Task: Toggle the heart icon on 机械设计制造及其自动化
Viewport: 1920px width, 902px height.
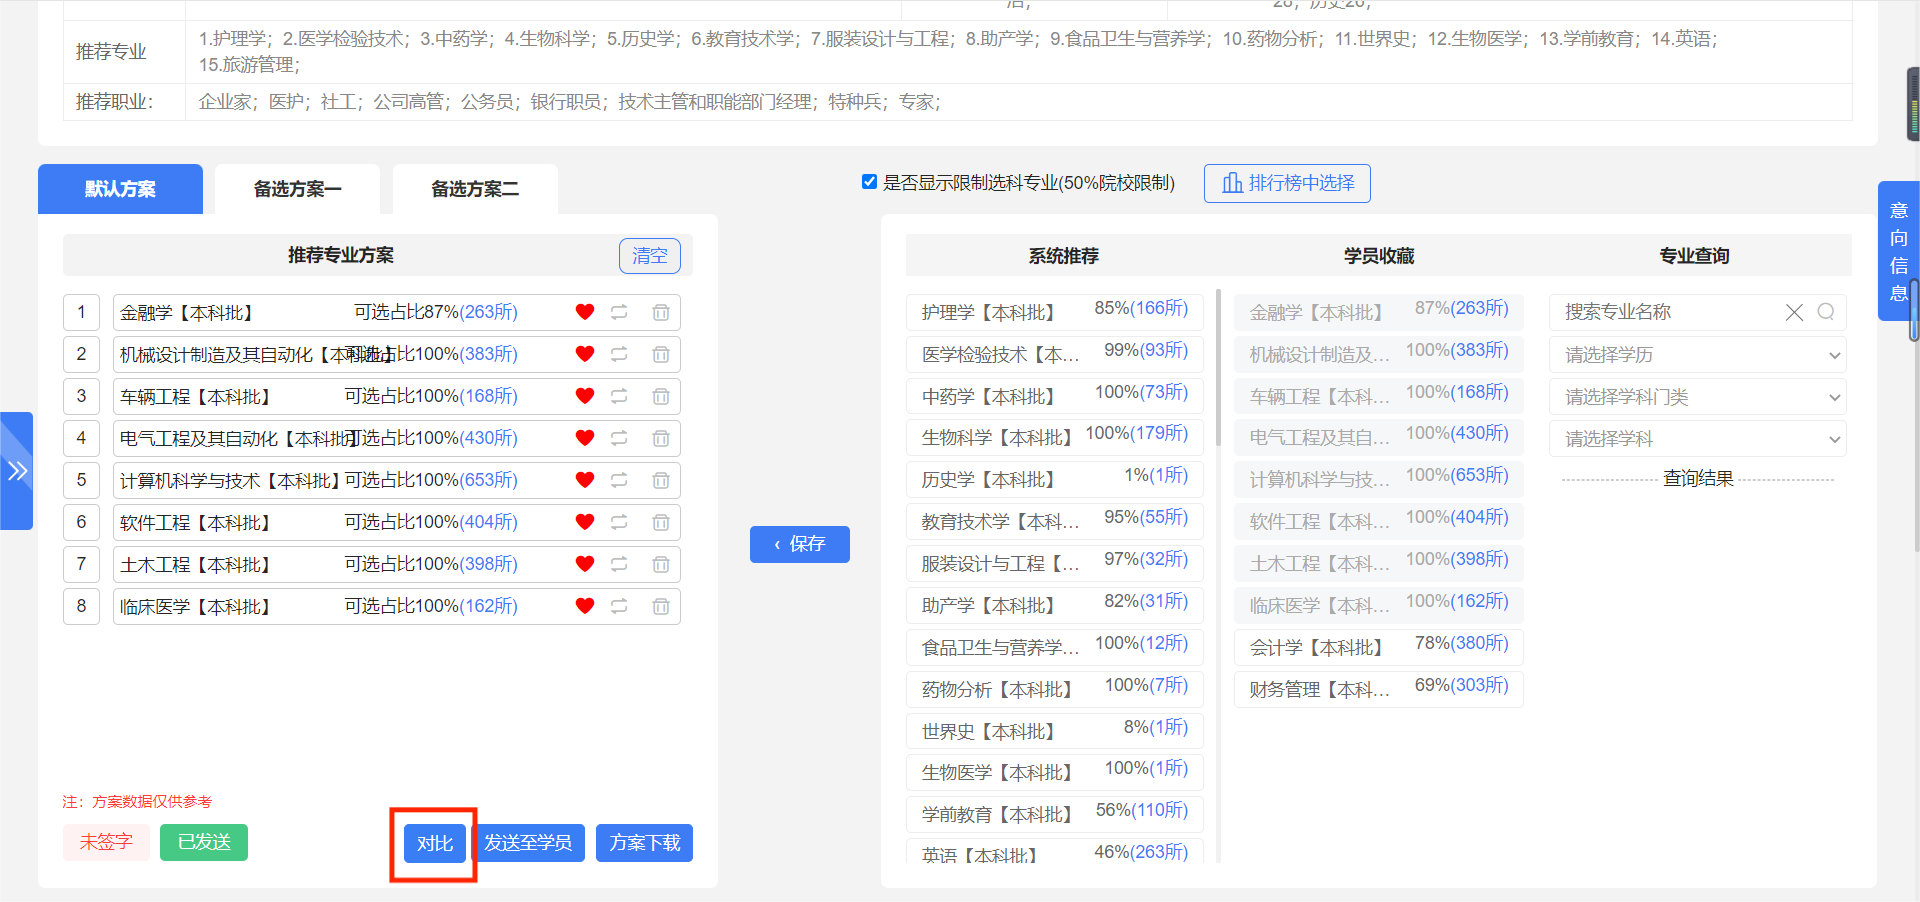Action: (x=584, y=354)
